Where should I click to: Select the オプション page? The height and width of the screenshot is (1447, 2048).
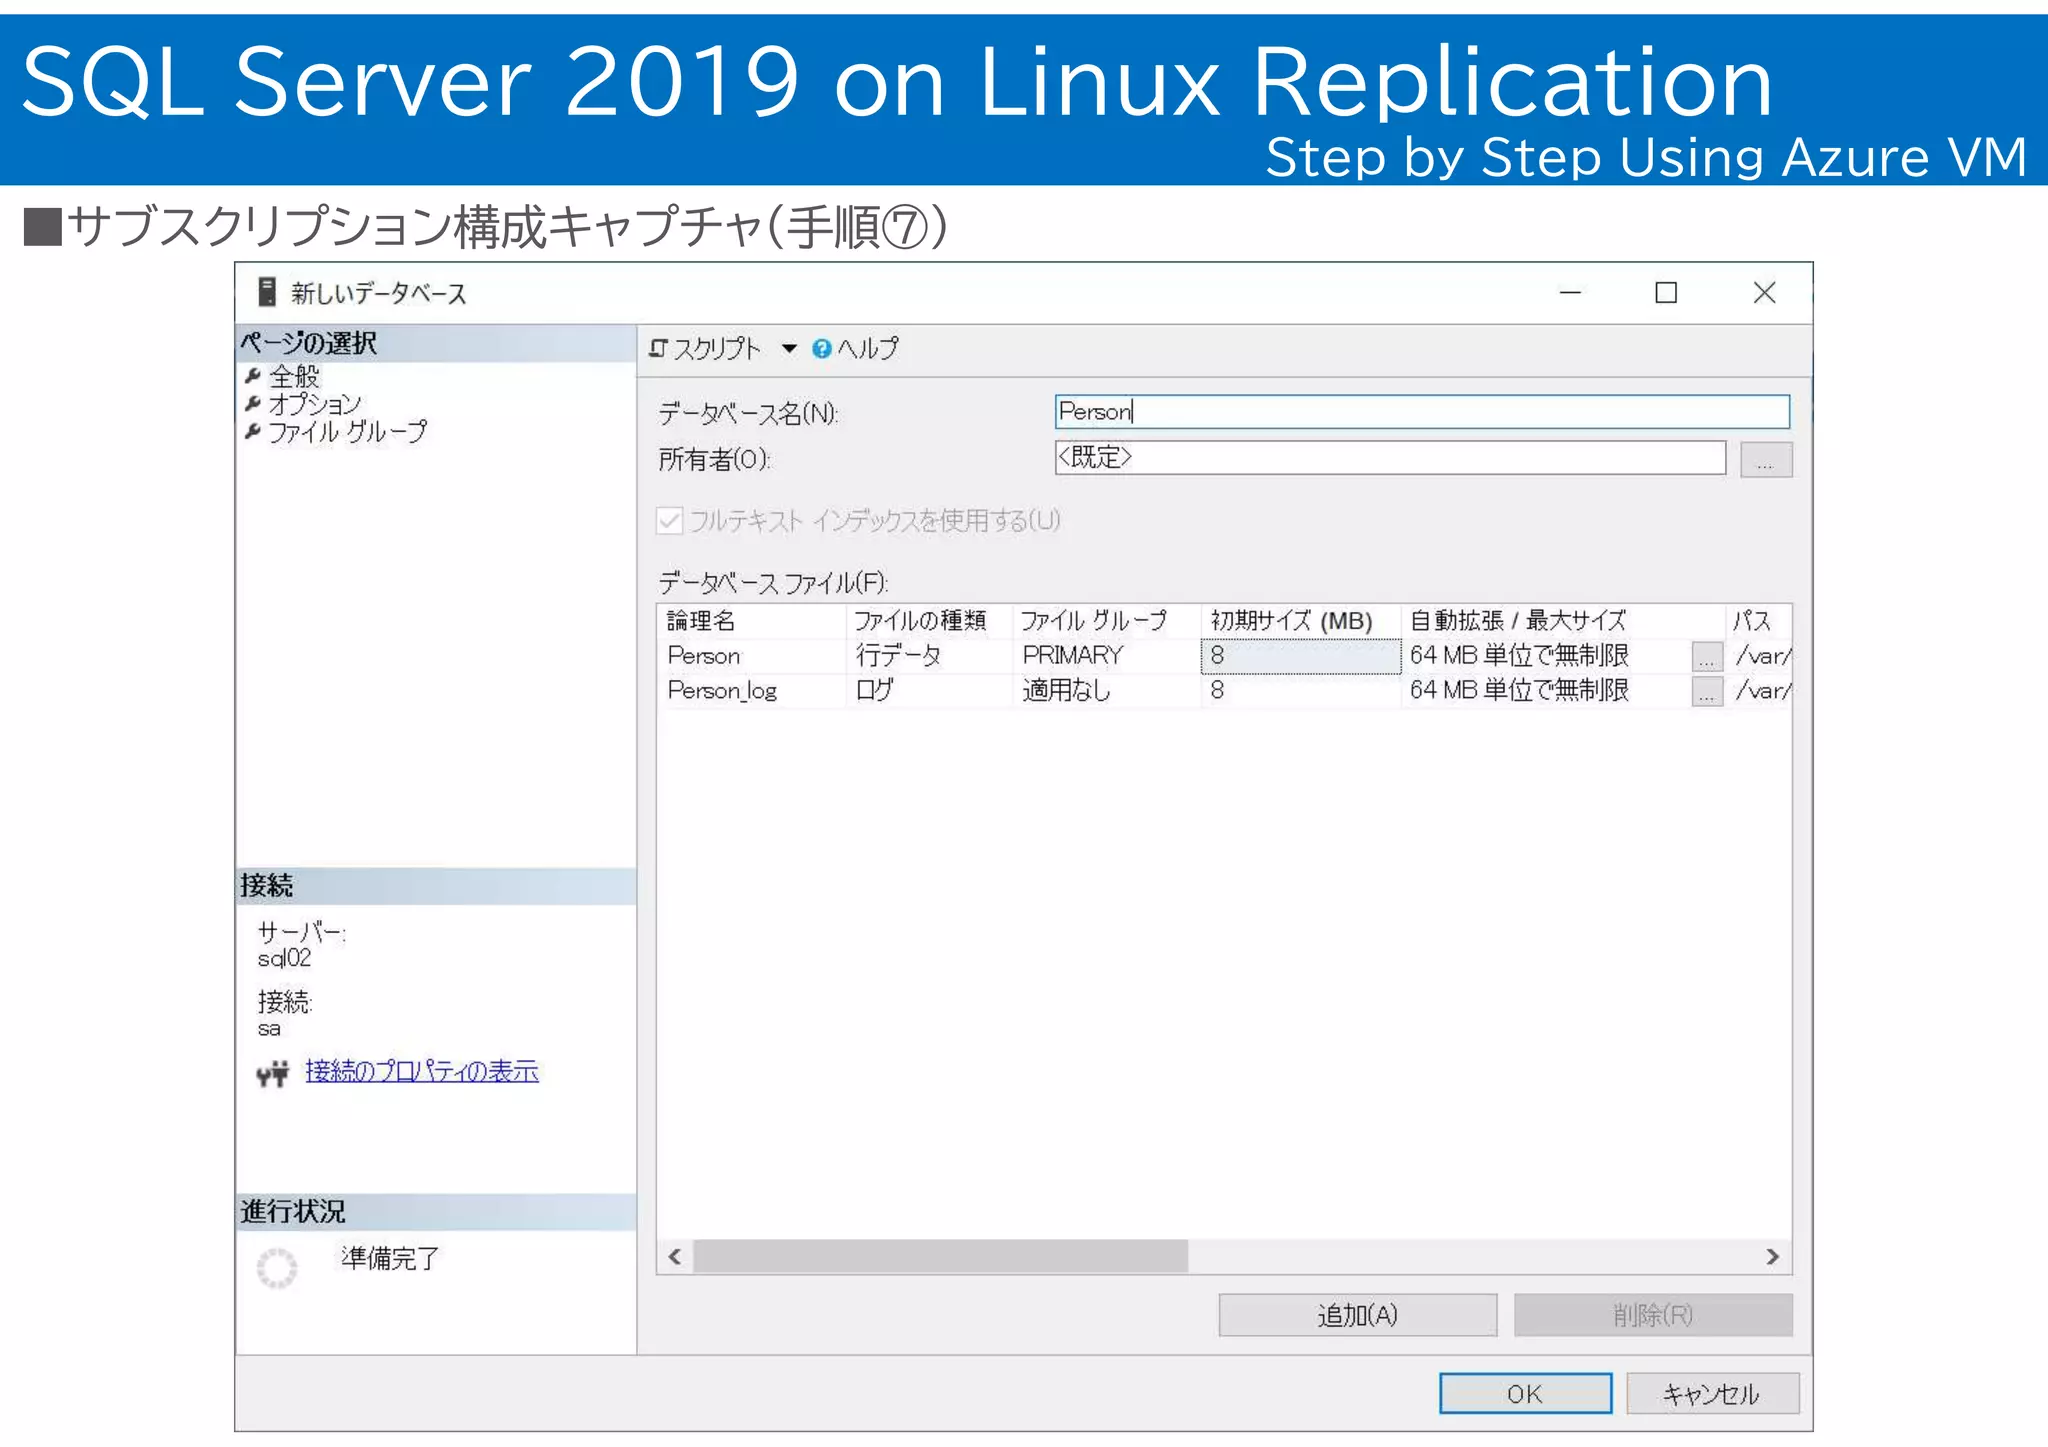coord(315,404)
